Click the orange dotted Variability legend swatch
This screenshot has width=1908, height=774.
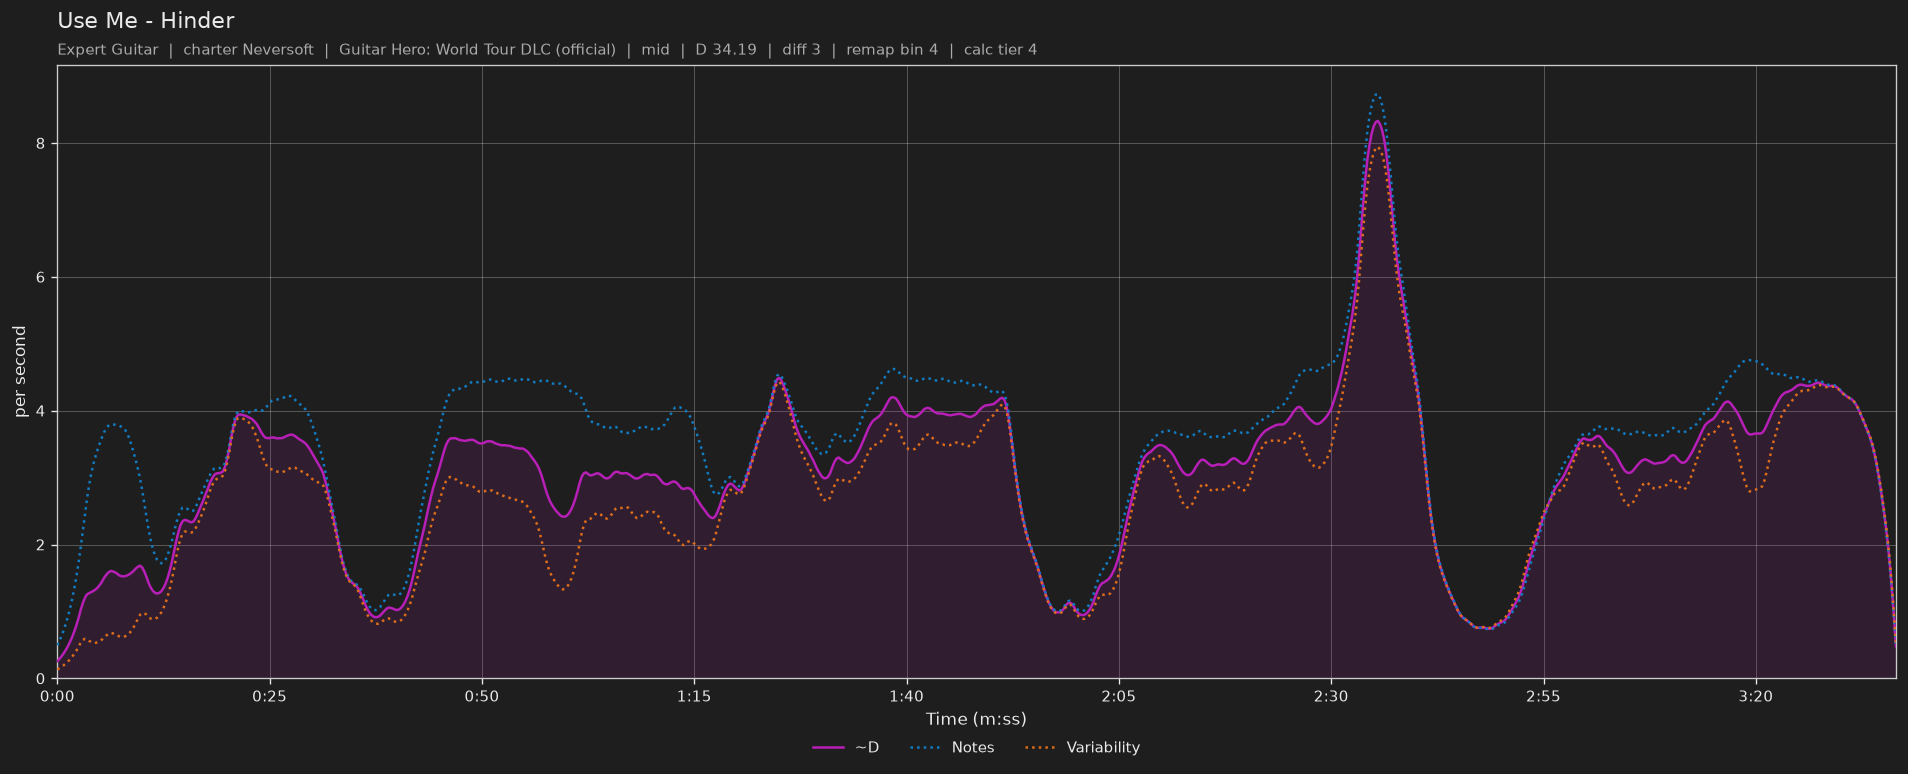pos(1041,747)
